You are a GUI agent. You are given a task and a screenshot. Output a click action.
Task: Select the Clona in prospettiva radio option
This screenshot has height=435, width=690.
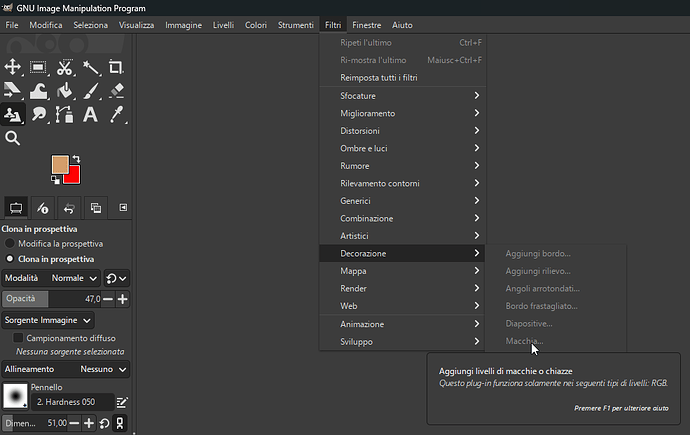tap(10, 258)
